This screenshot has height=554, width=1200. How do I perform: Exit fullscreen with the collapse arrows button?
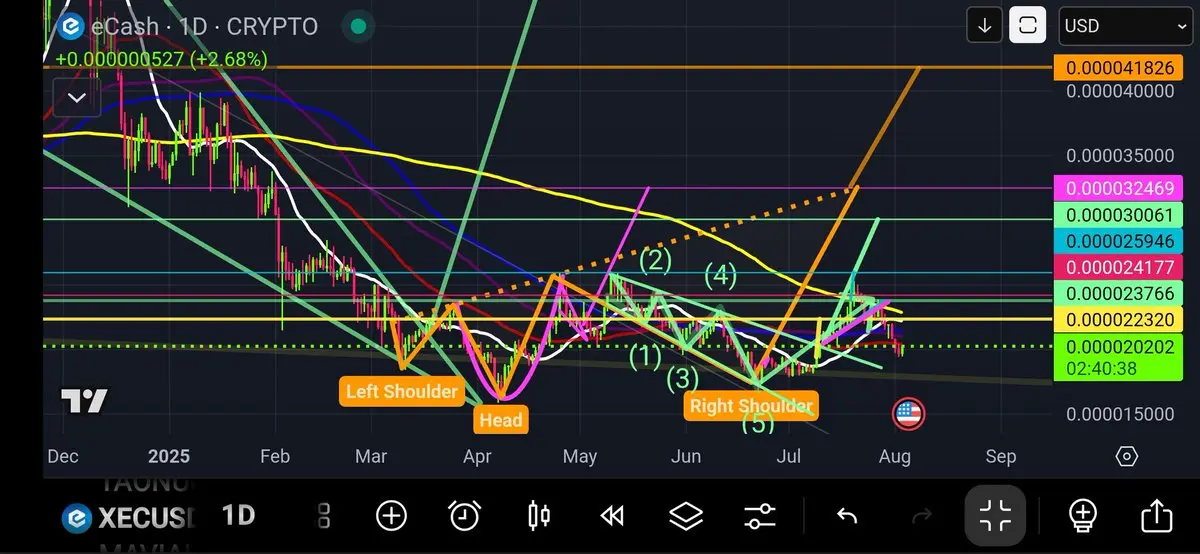tap(996, 516)
